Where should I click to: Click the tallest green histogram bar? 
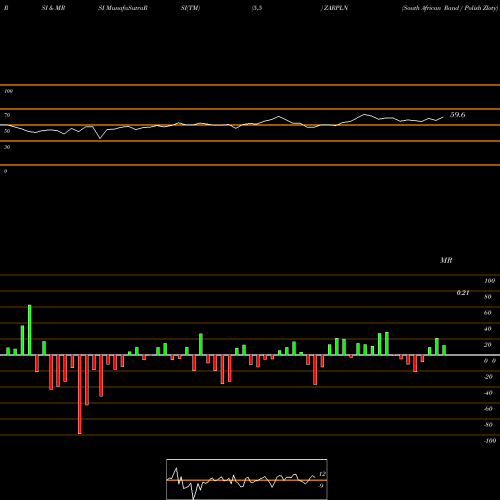[x=30, y=330]
